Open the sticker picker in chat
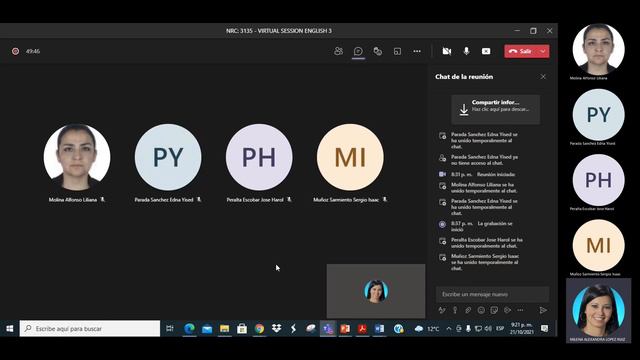The image size is (640, 360). coord(494,310)
